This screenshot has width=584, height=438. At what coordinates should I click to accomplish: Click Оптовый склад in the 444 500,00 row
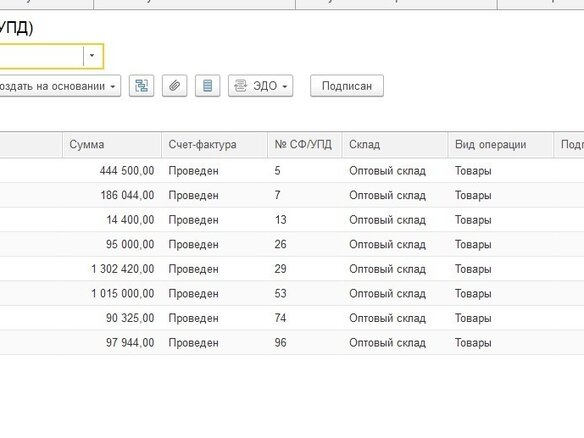tap(387, 171)
